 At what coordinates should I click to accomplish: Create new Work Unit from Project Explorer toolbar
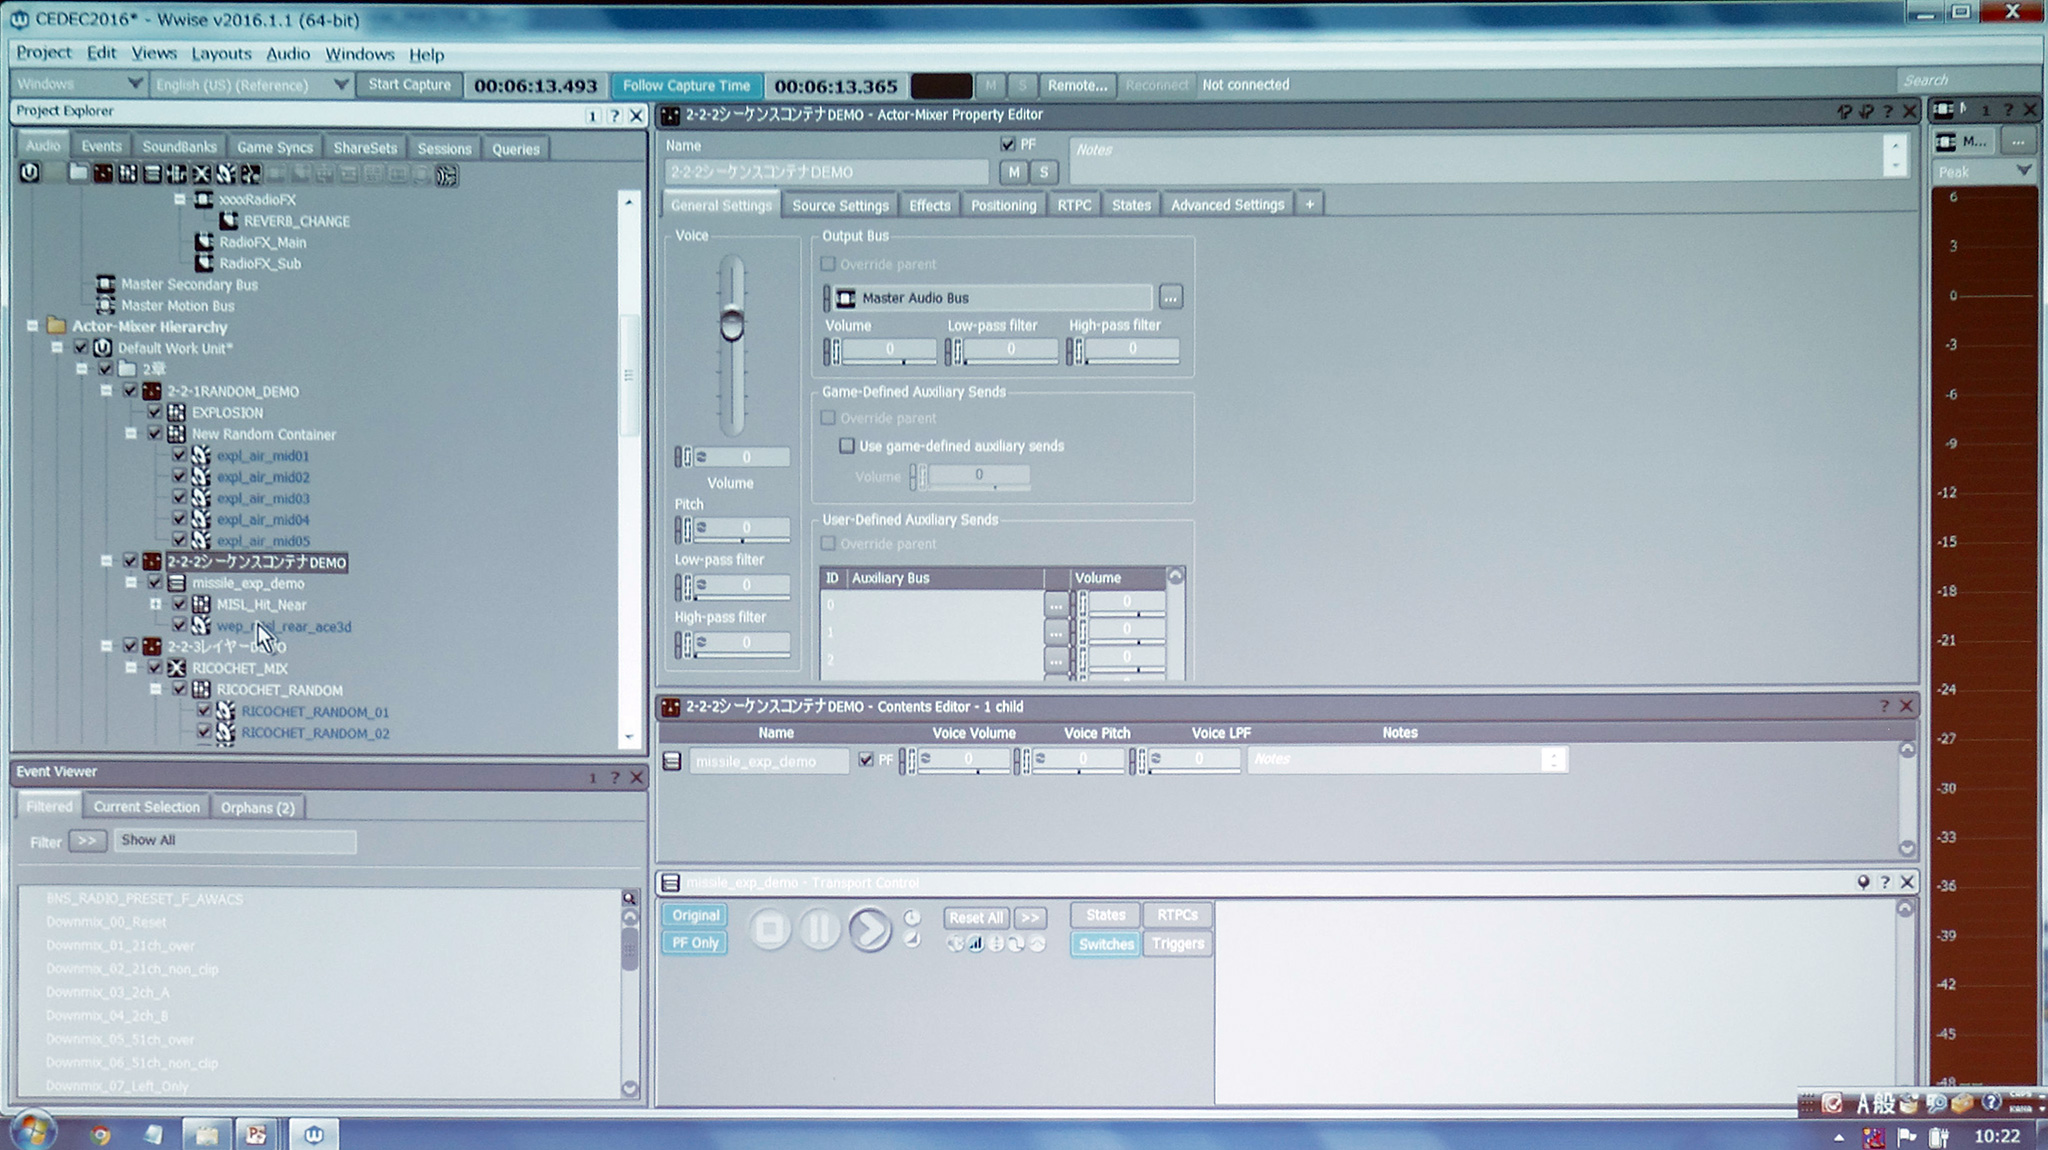(30, 173)
